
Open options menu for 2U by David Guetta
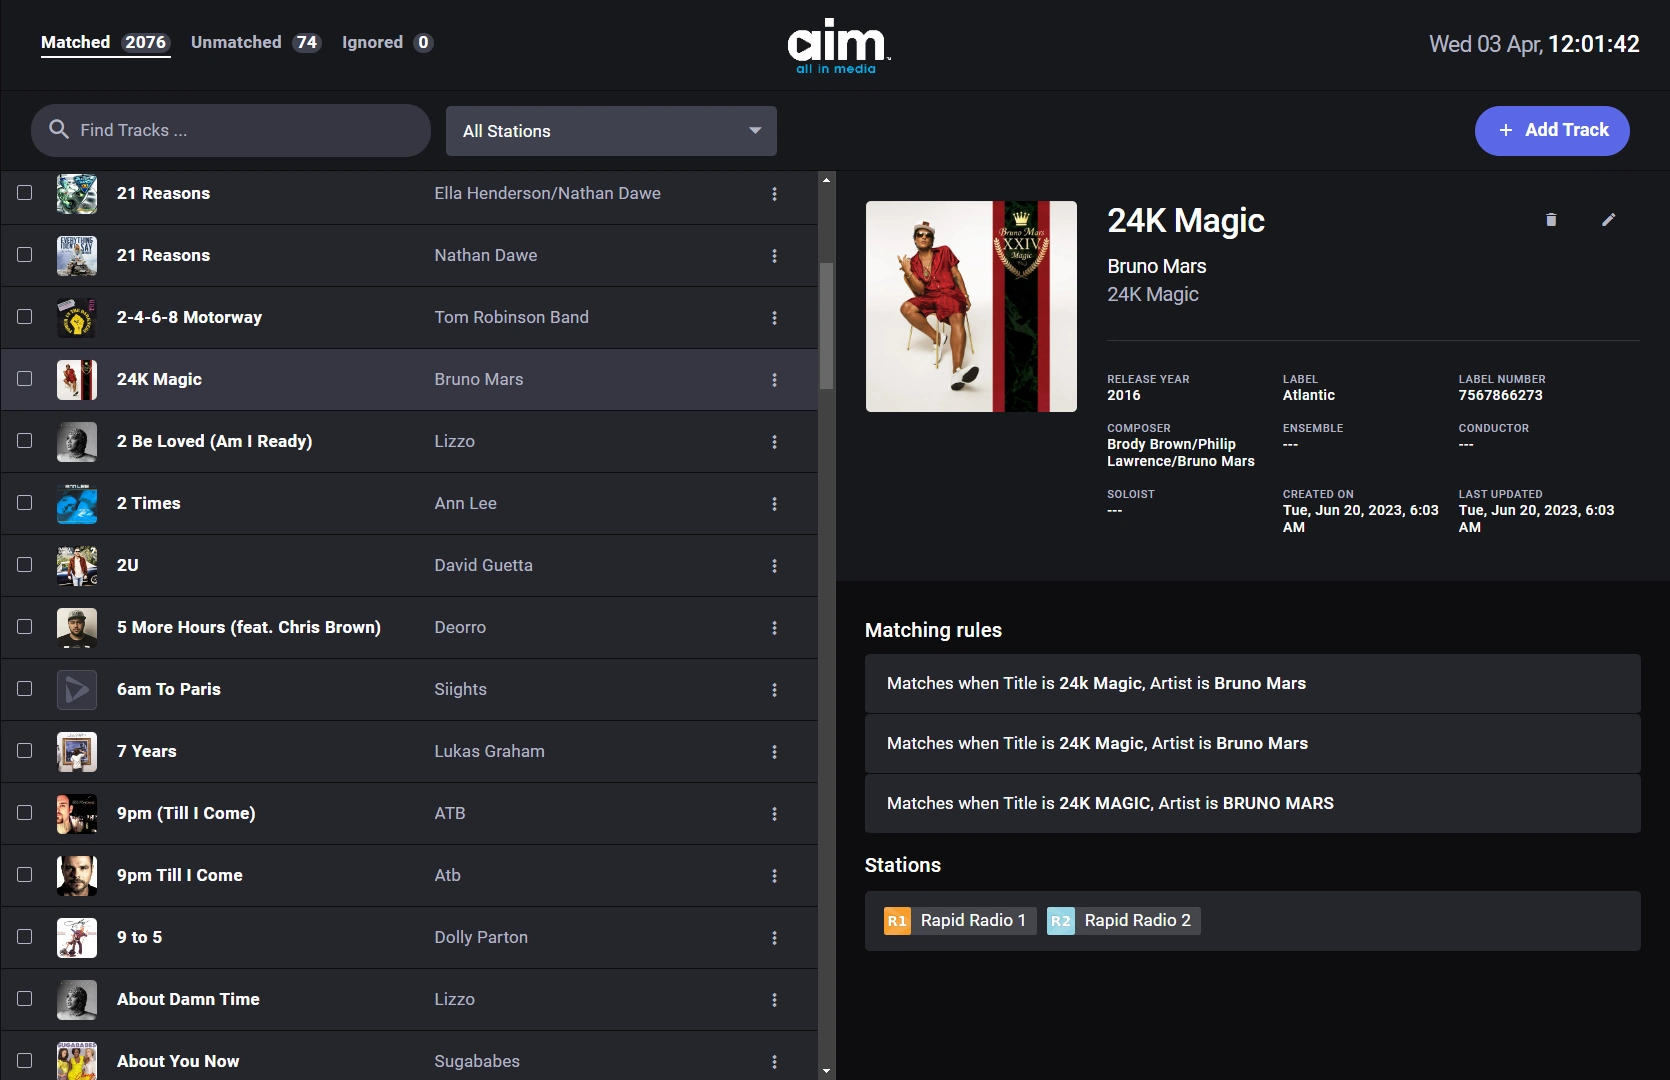point(774,566)
